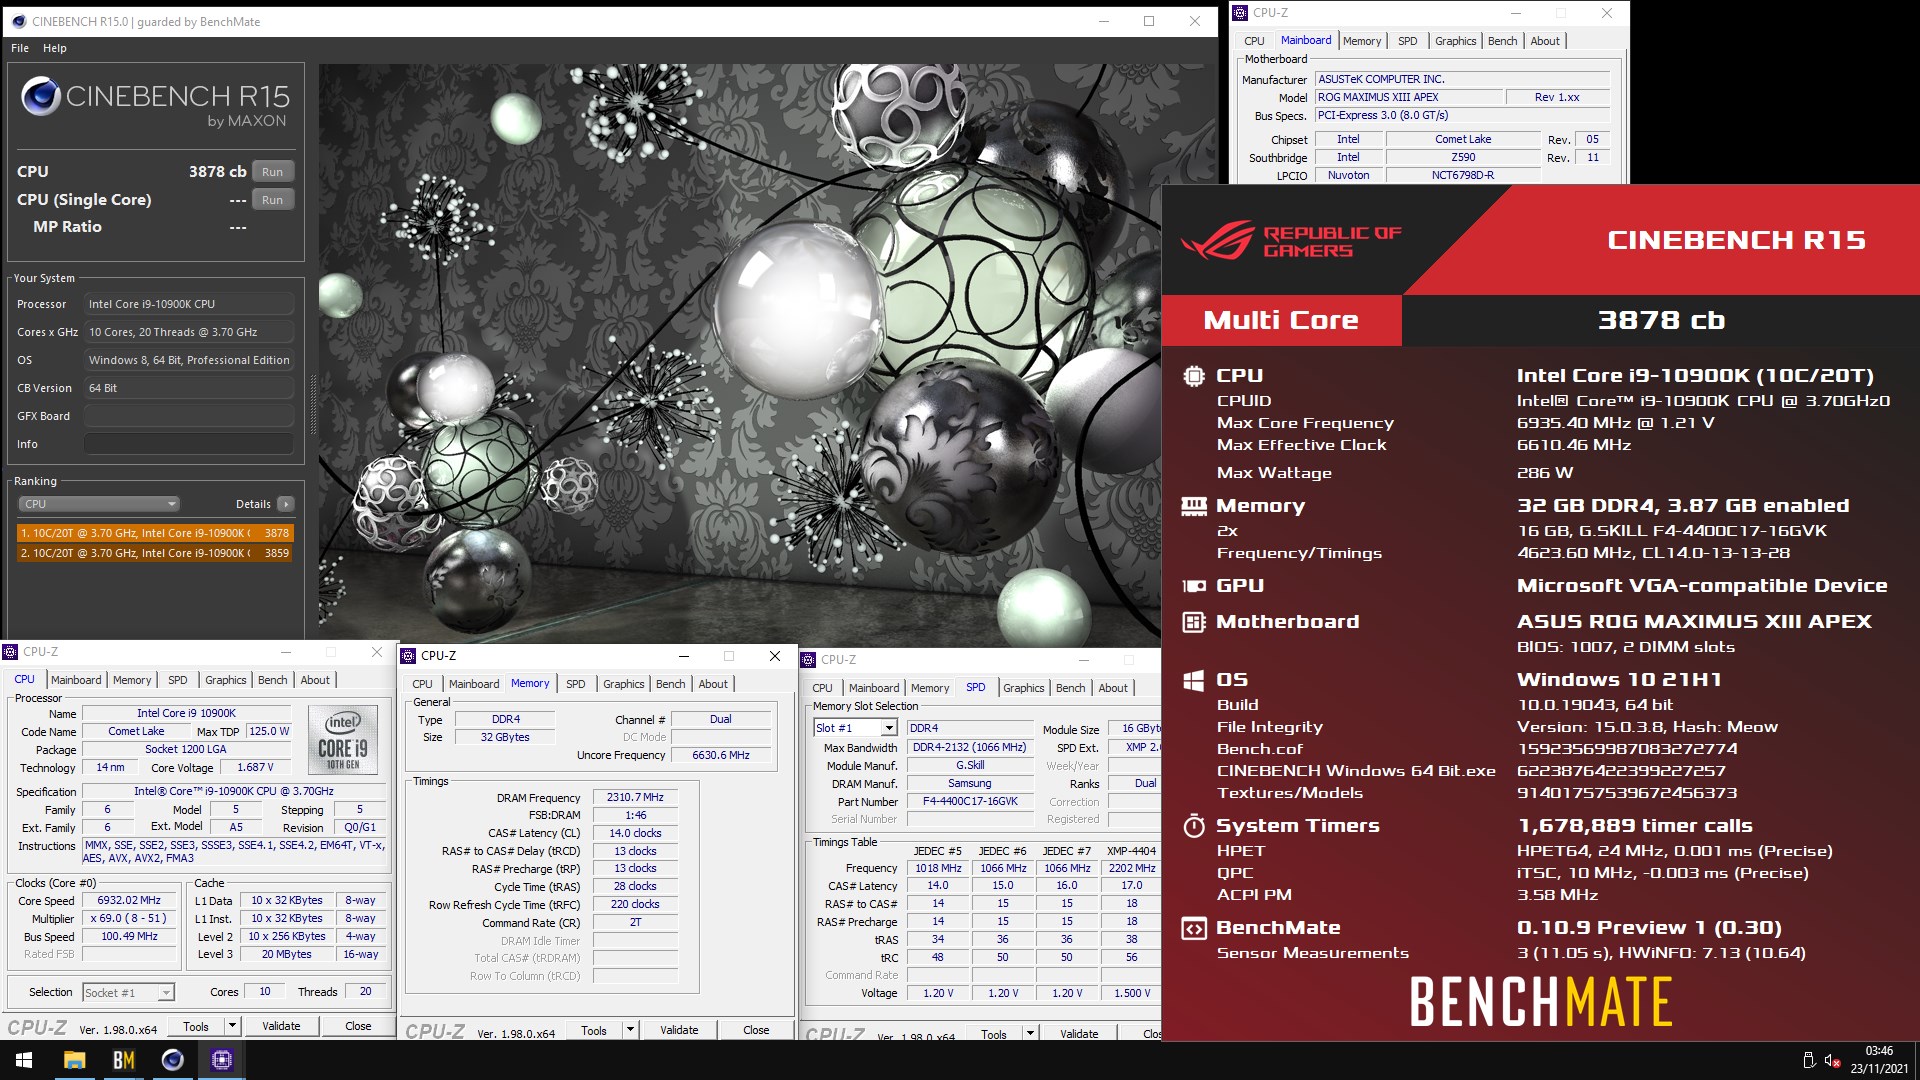
Task: Click the Republic of Gamers logo
Action: pyautogui.click(x=1291, y=241)
